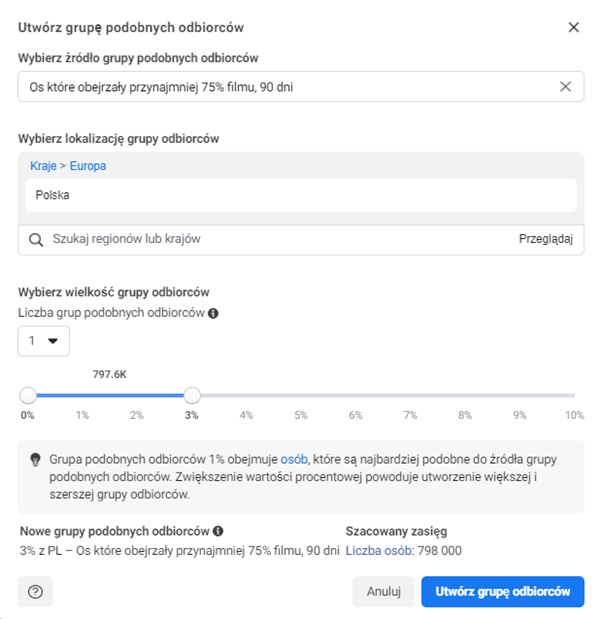Click the slider start handle at 0%

click(28, 395)
